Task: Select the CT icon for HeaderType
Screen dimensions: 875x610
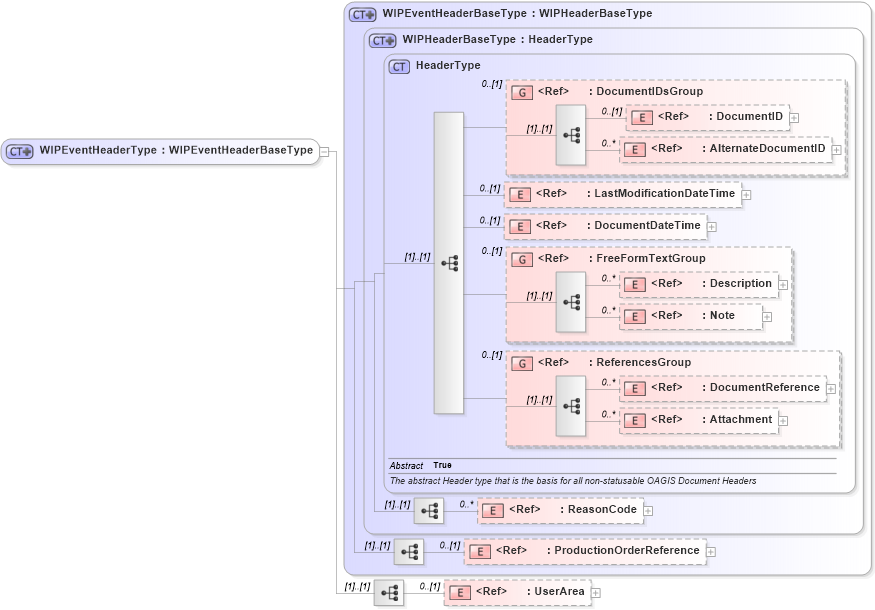Action: [399, 65]
